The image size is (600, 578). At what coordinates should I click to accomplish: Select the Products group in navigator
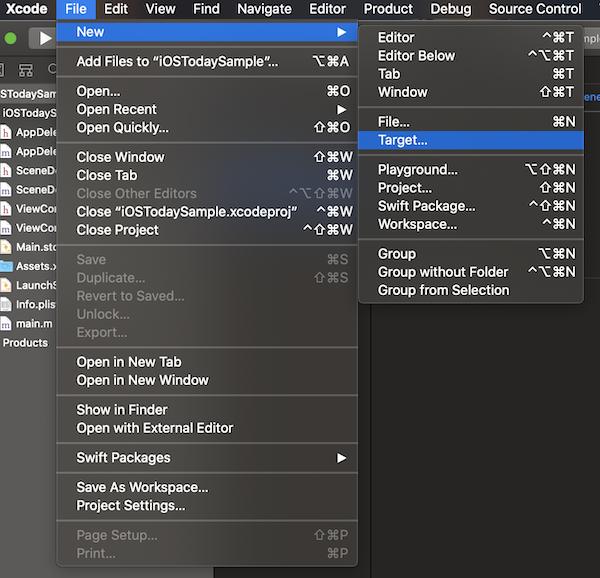(25, 343)
